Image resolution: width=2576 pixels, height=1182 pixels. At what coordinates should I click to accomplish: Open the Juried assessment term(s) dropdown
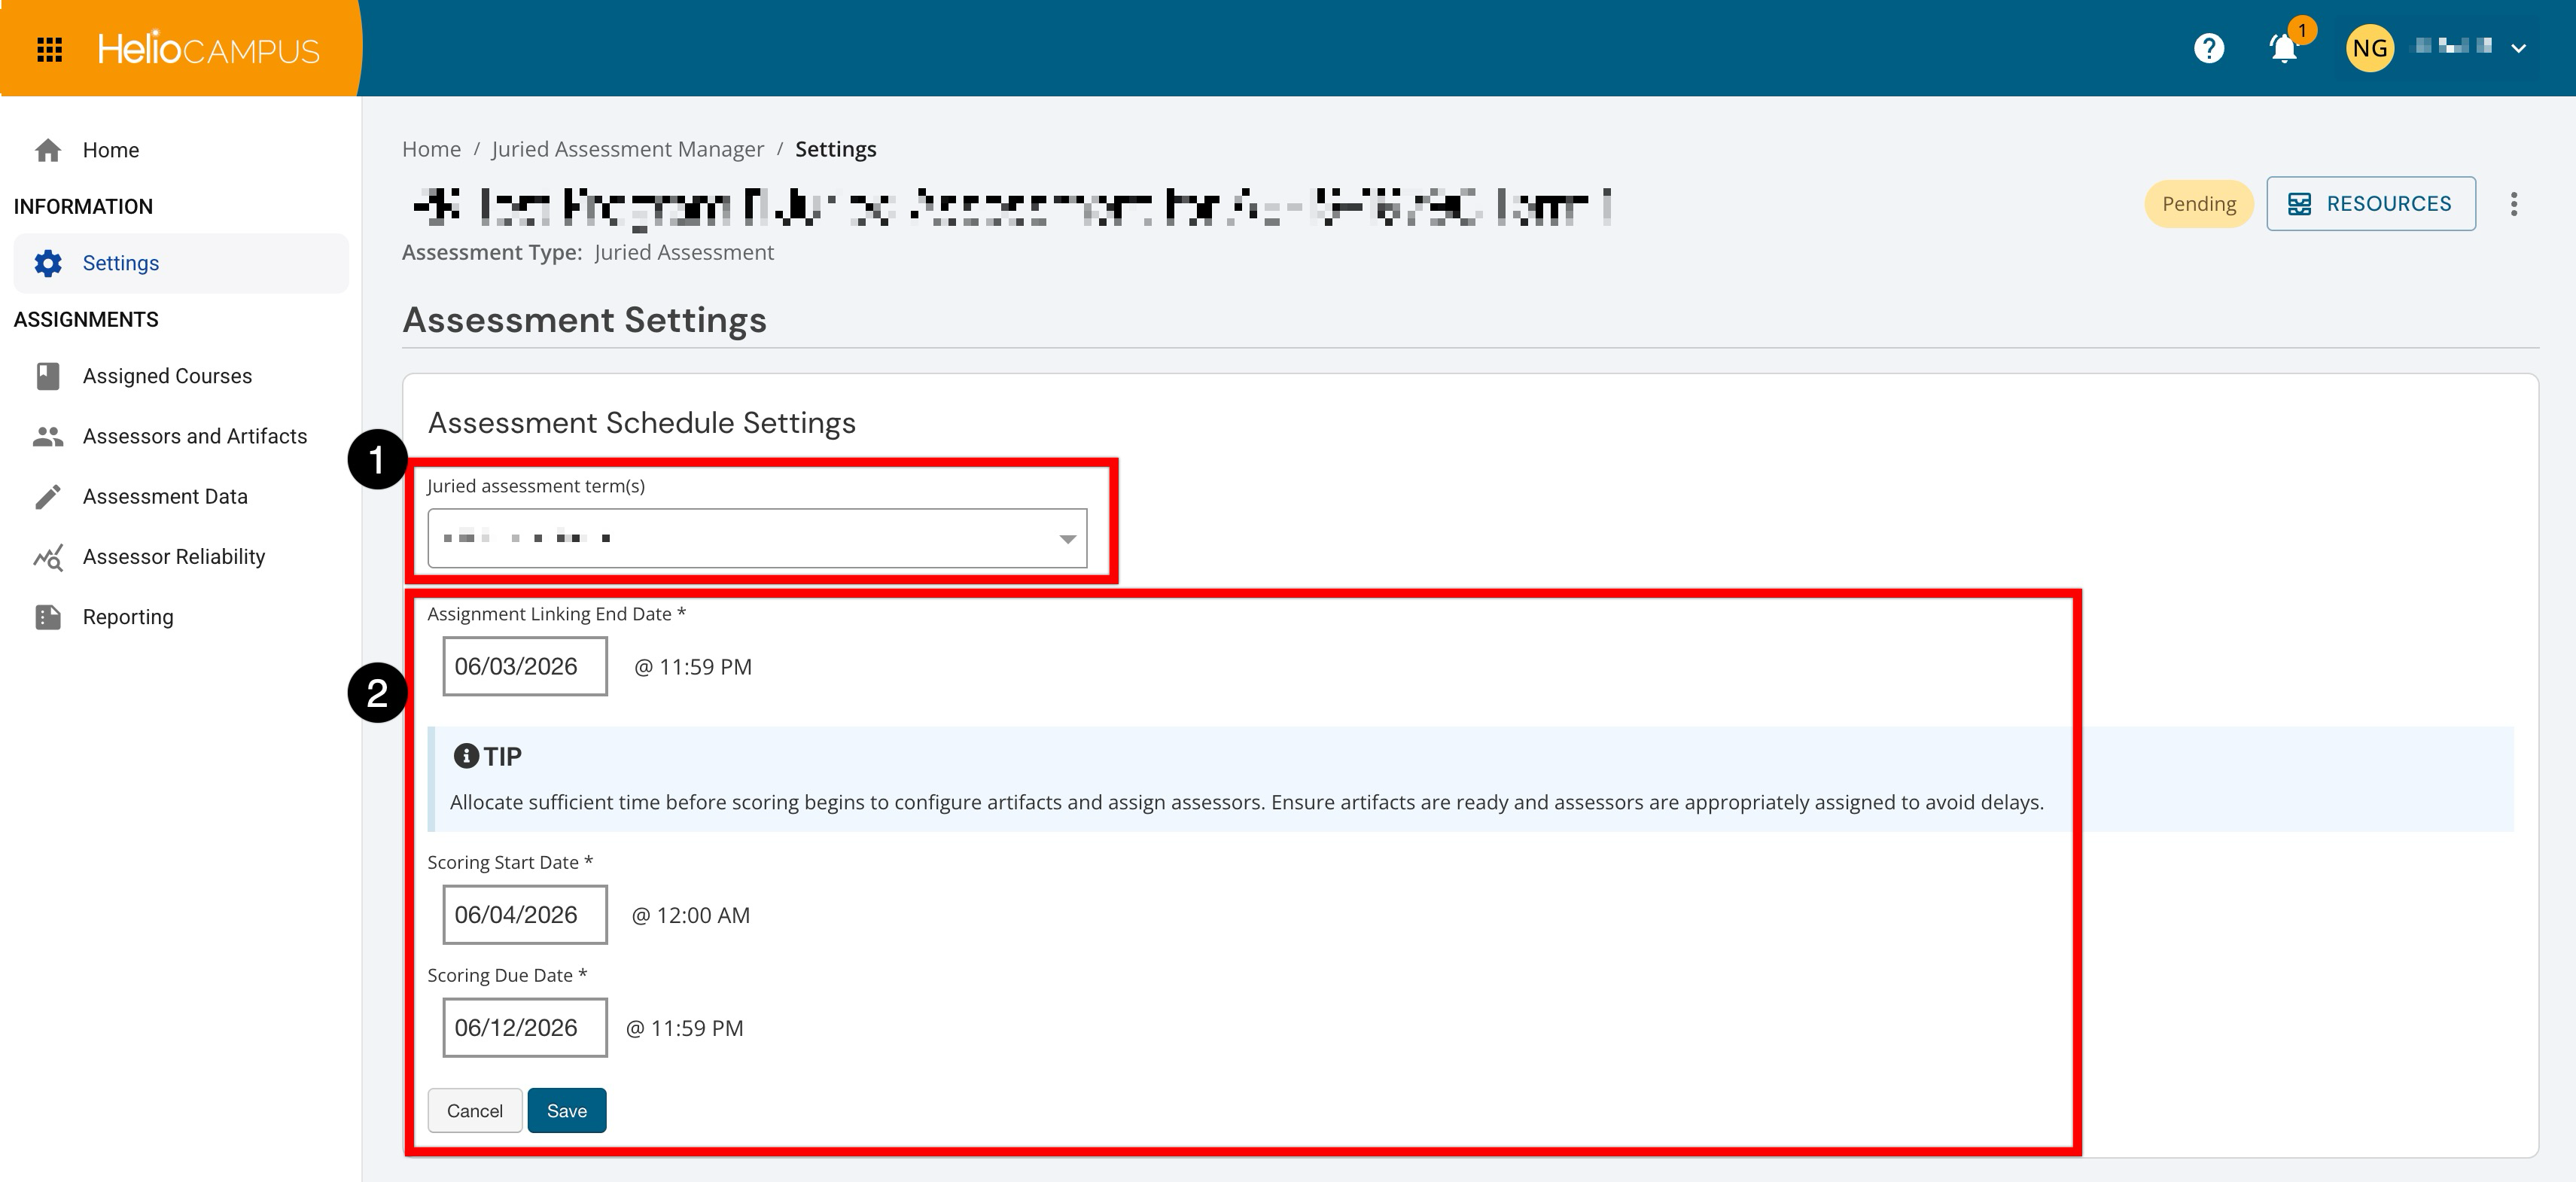tap(757, 538)
